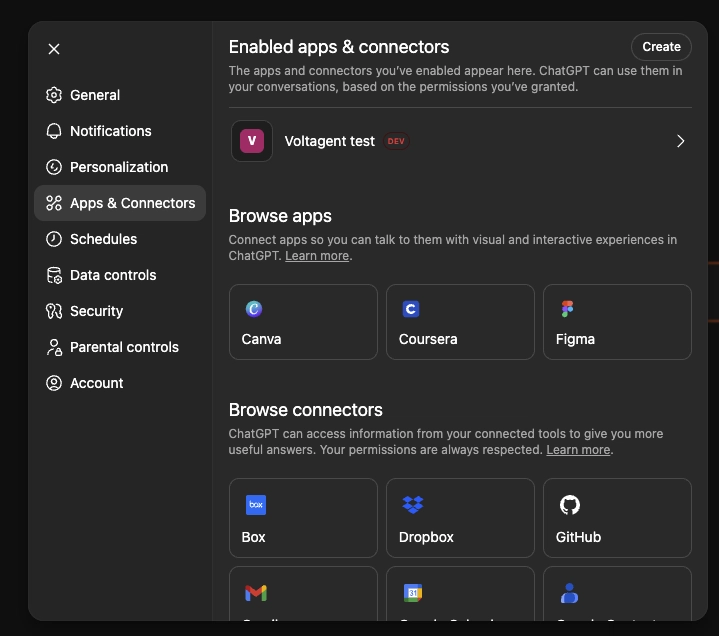The image size is (719, 636).
Task: Click the Canva app icon
Action: [254, 309]
